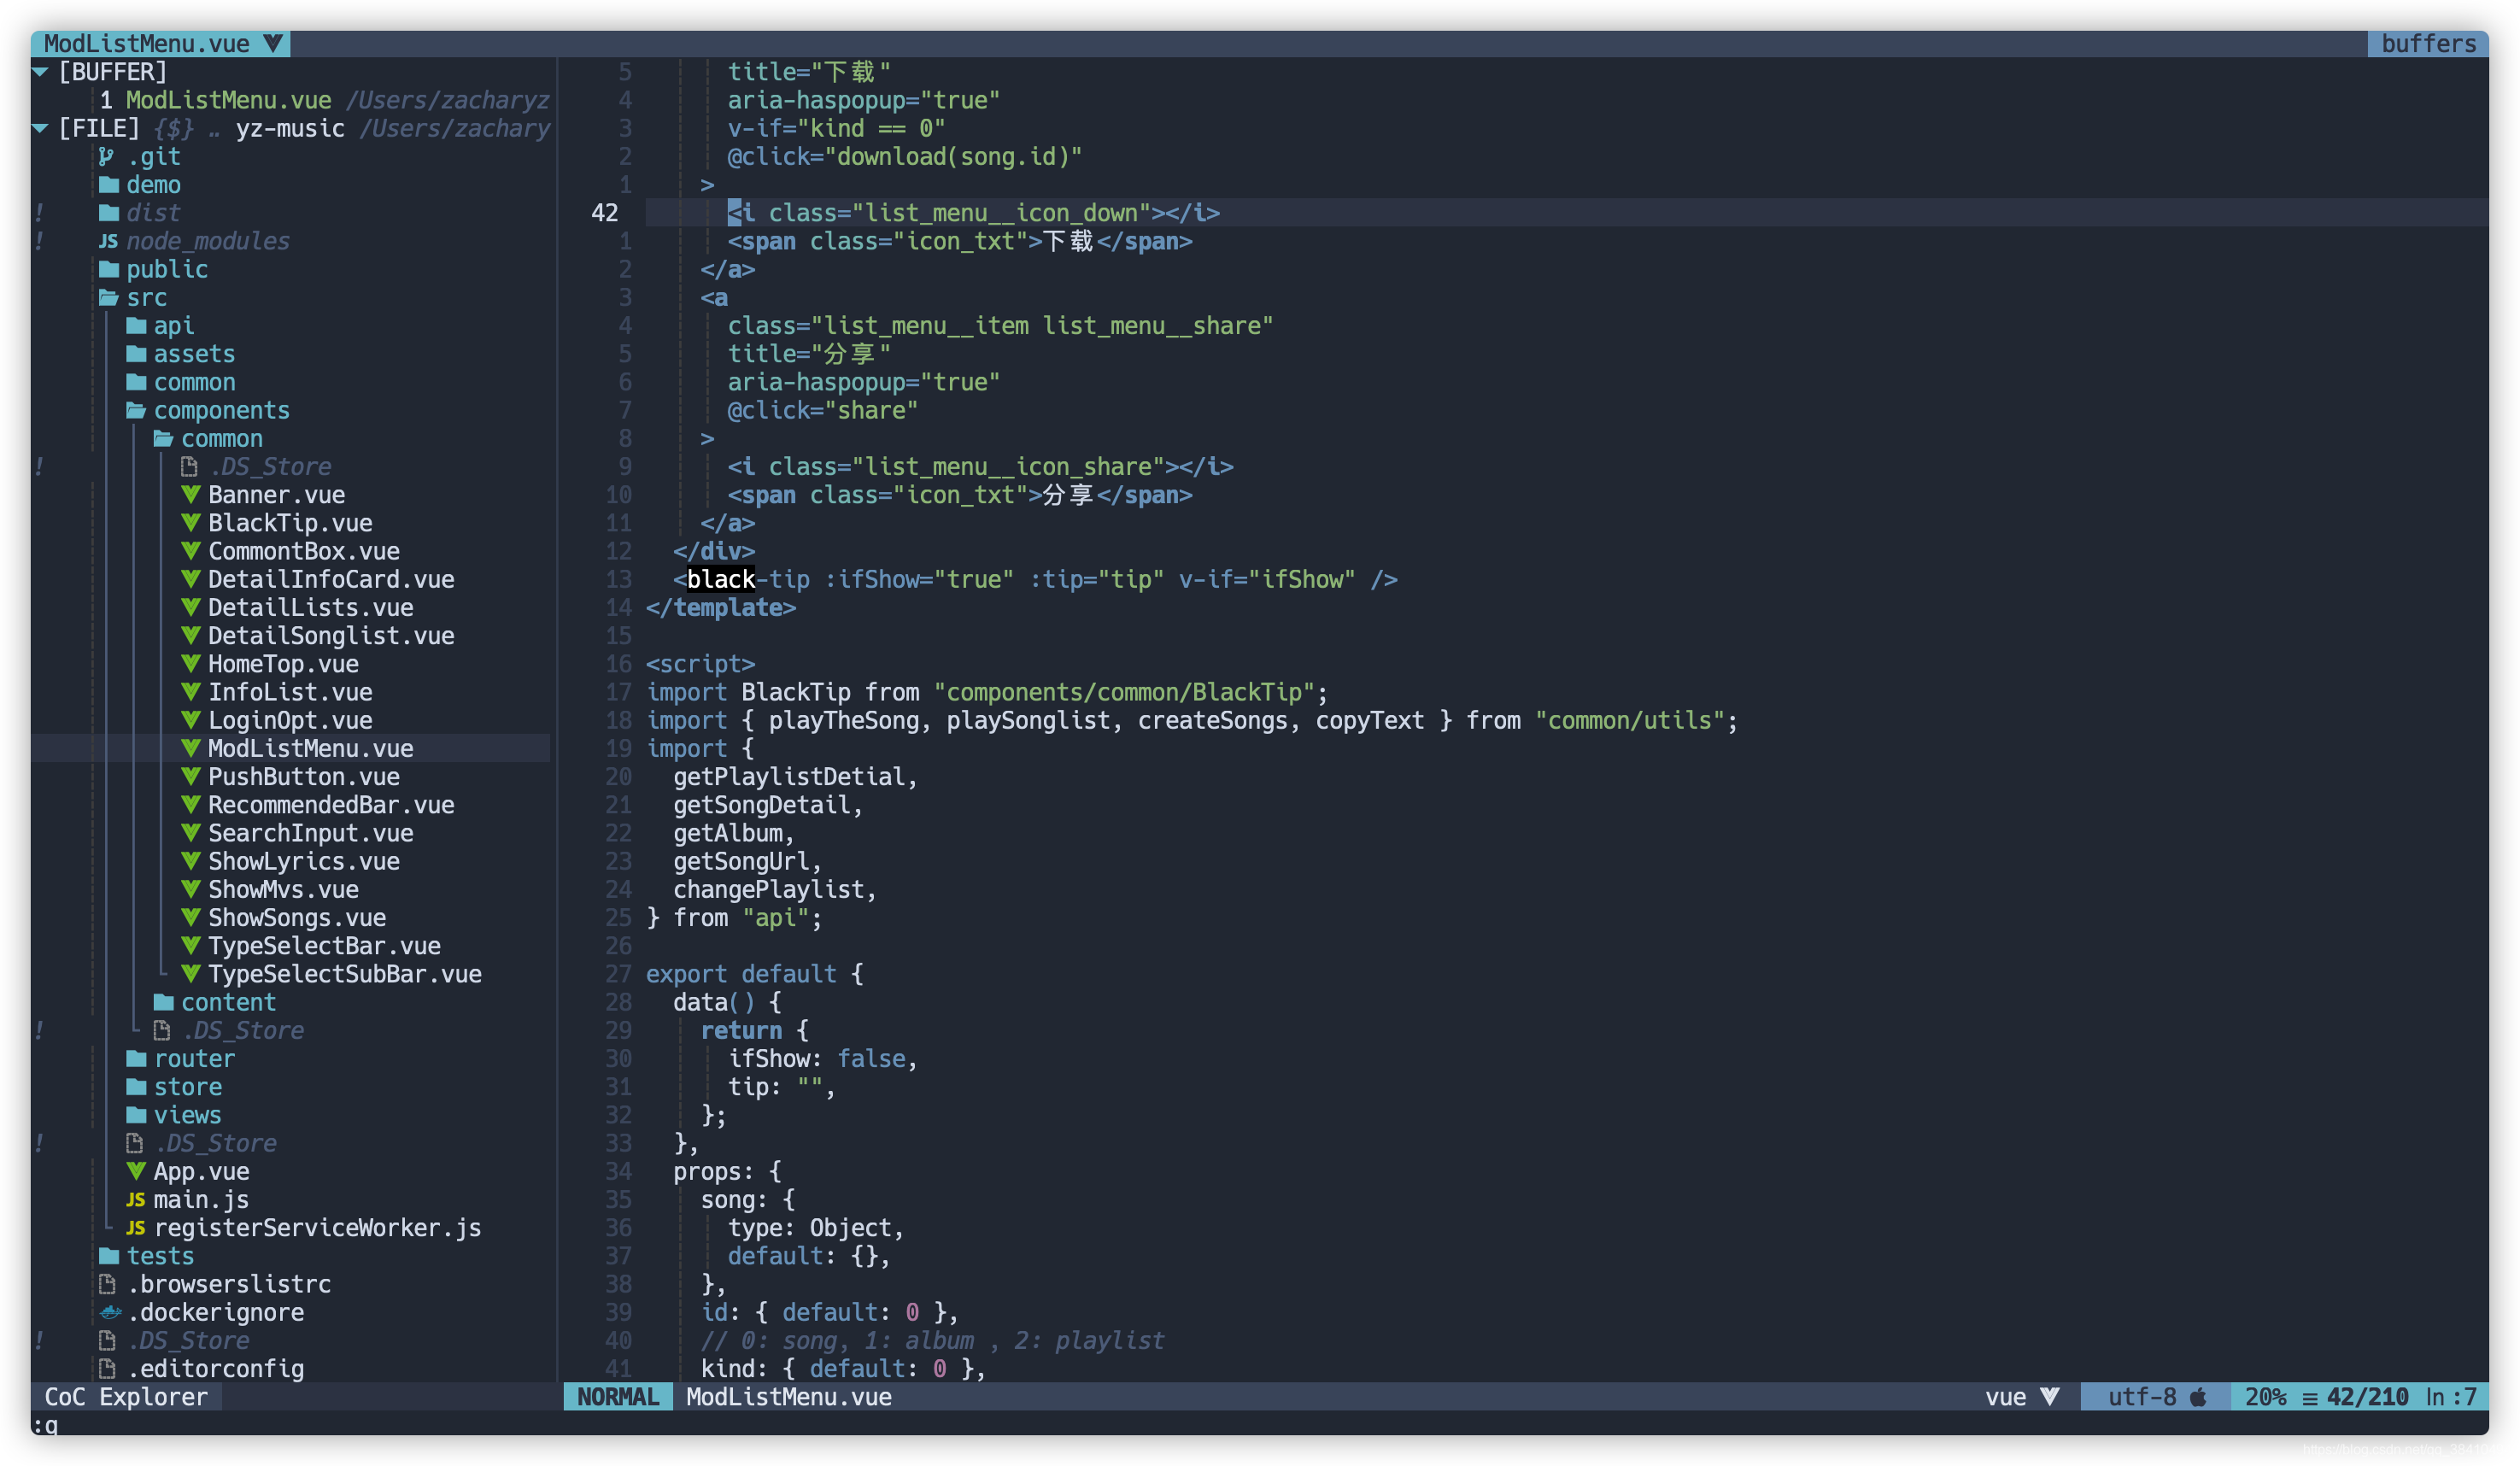Click the git branch icon next to .git
This screenshot has width=2520, height=1466.
tap(107, 157)
